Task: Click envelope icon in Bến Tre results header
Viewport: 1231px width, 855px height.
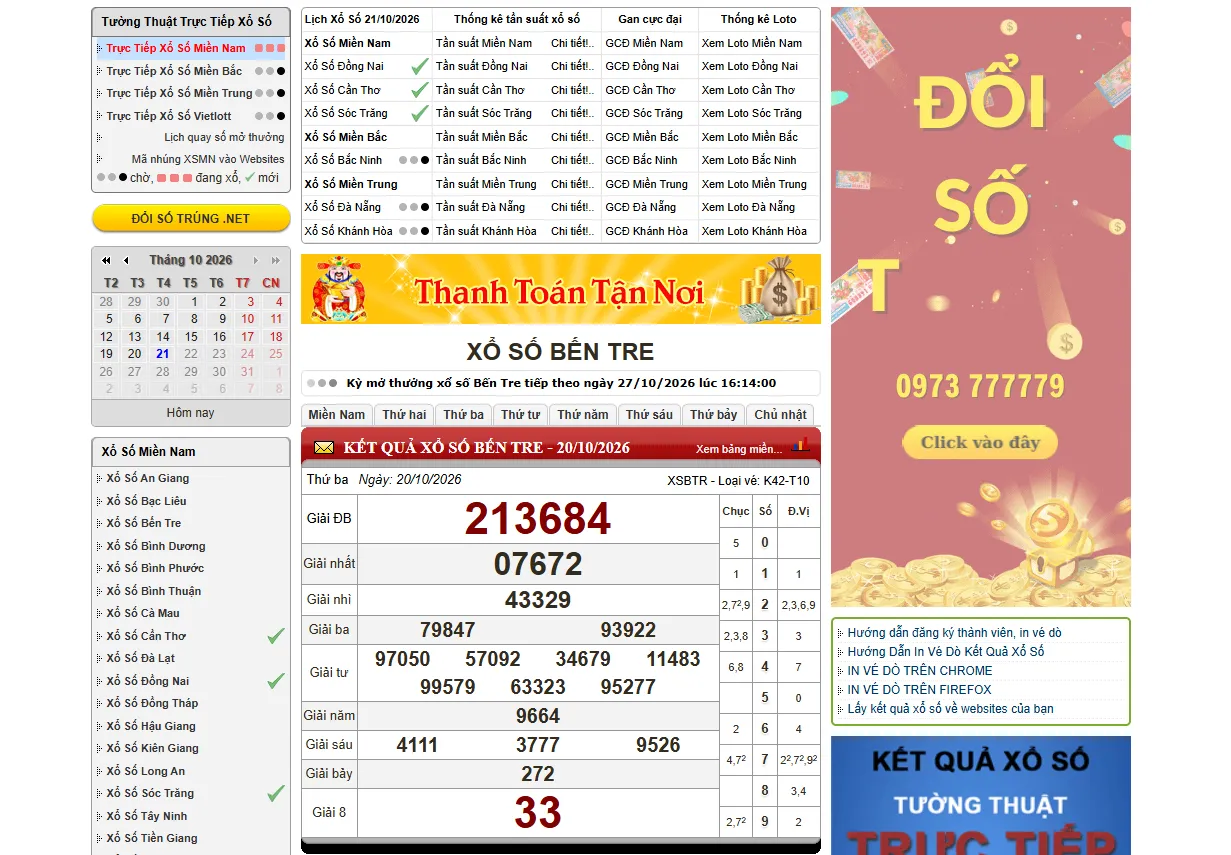Action: point(324,447)
